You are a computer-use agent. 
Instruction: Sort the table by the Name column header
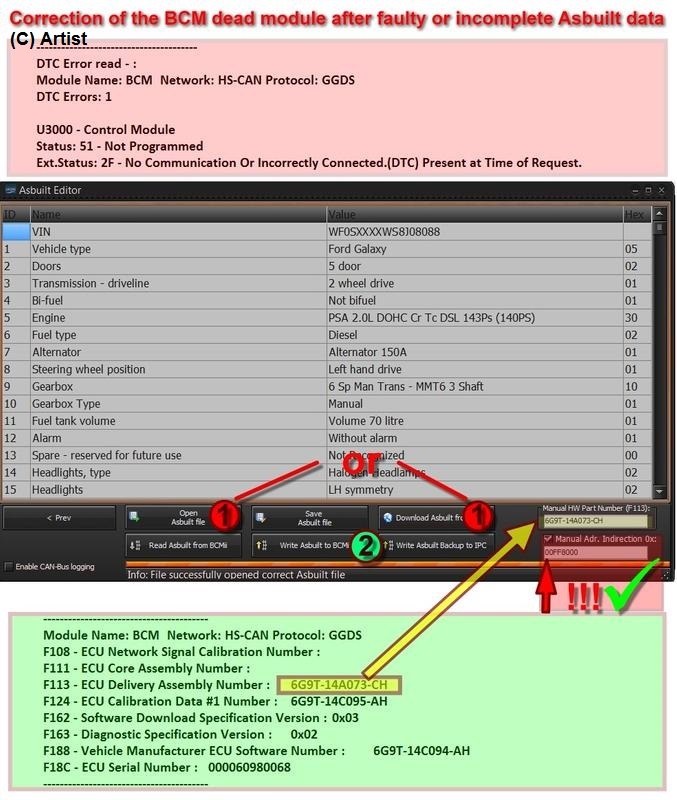(177, 214)
